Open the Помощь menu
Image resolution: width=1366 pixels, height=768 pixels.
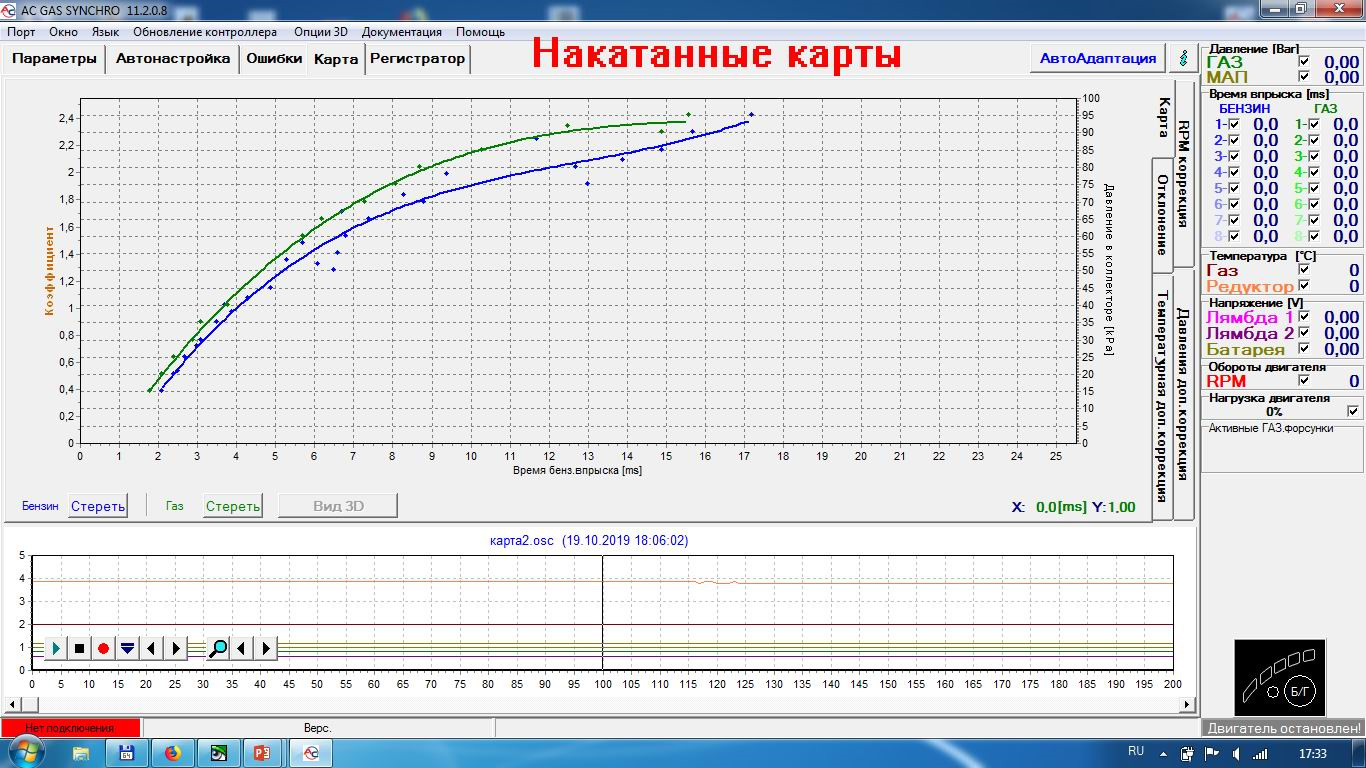[481, 32]
